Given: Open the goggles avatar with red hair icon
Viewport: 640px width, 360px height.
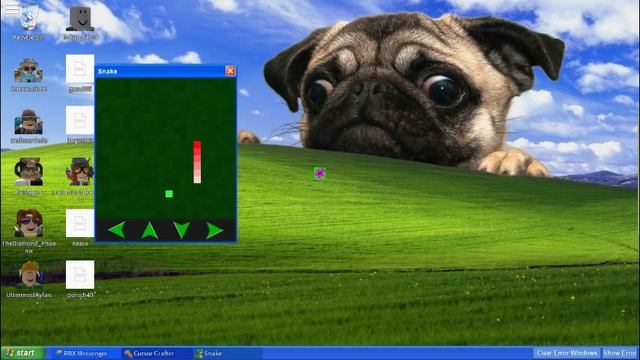Looking at the screenshot, I should click(80, 172).
